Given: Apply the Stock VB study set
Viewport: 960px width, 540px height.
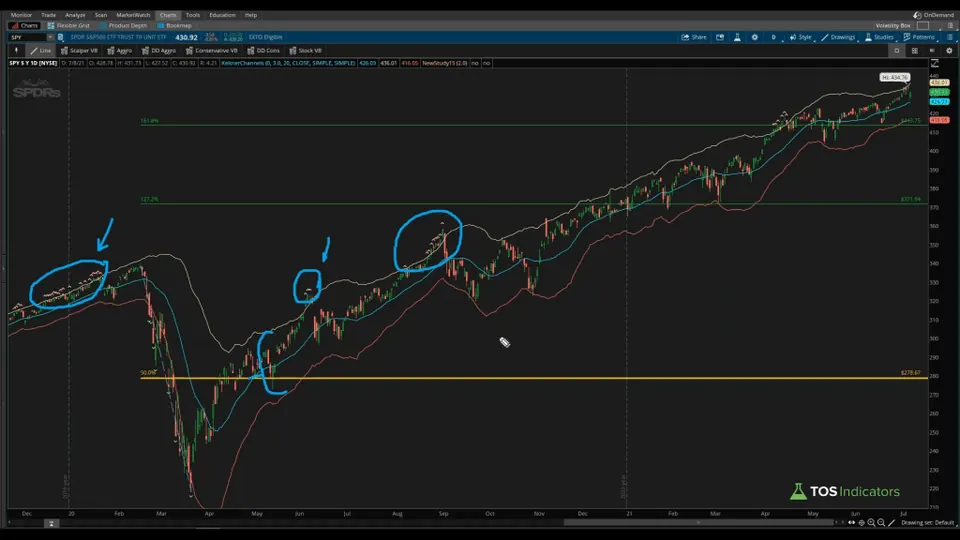Looking at the screenshot, I should tap(305, 51).
